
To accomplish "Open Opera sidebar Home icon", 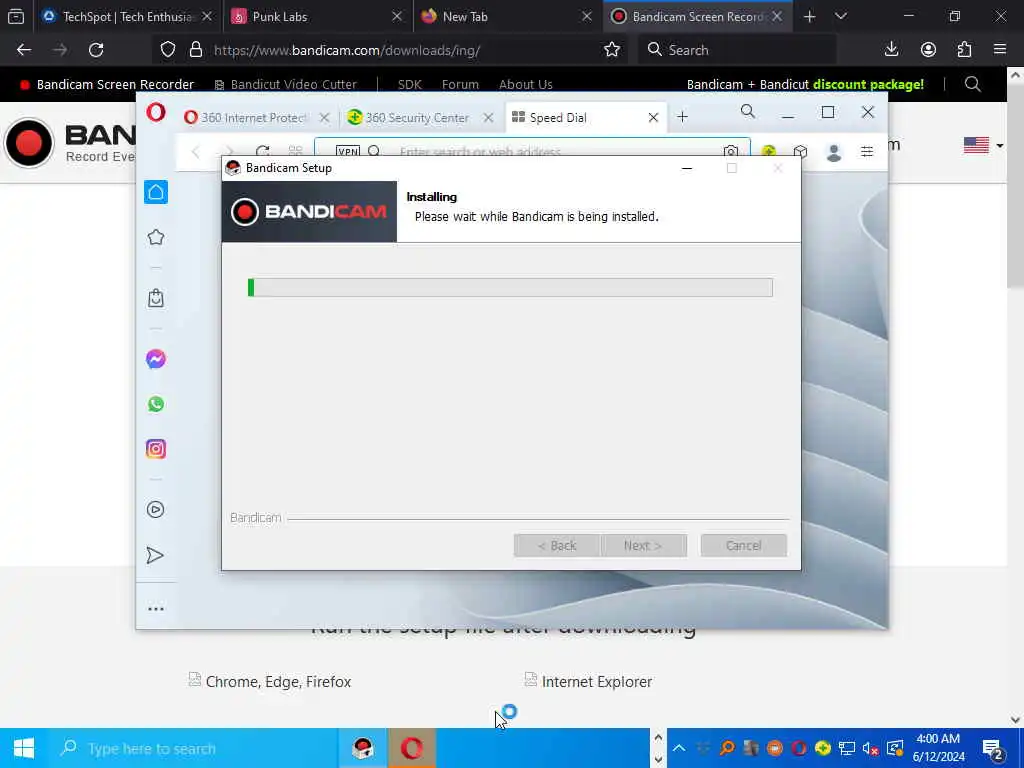I will [155, 192].
